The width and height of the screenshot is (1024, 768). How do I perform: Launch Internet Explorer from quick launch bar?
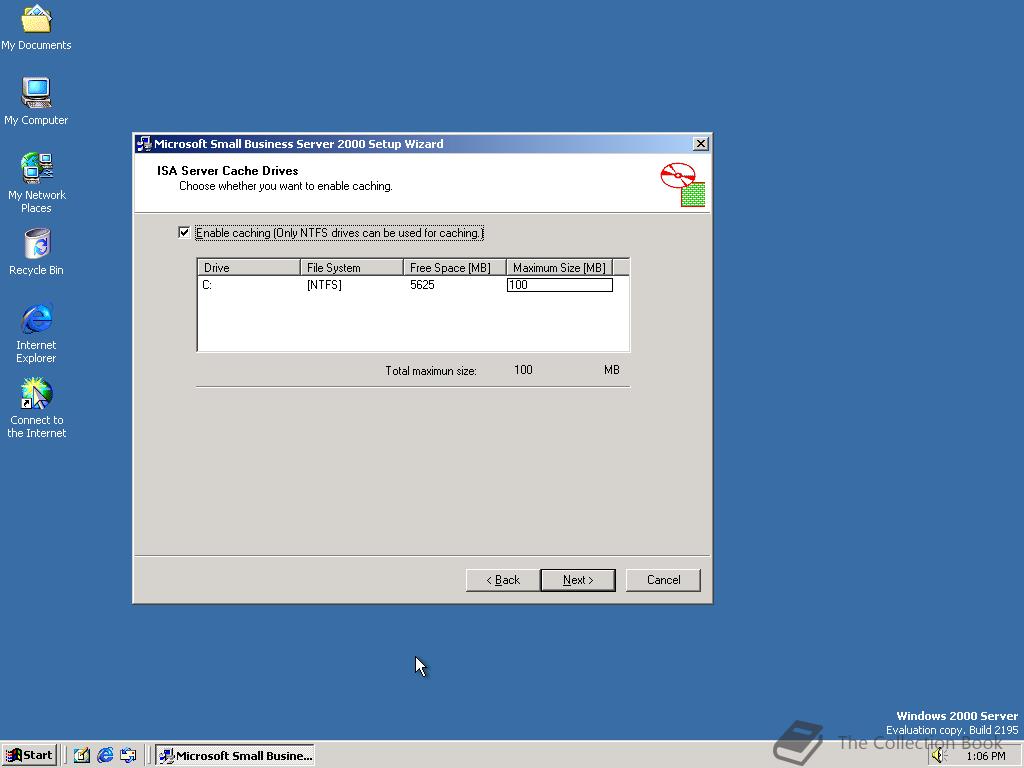click(104, 755)
